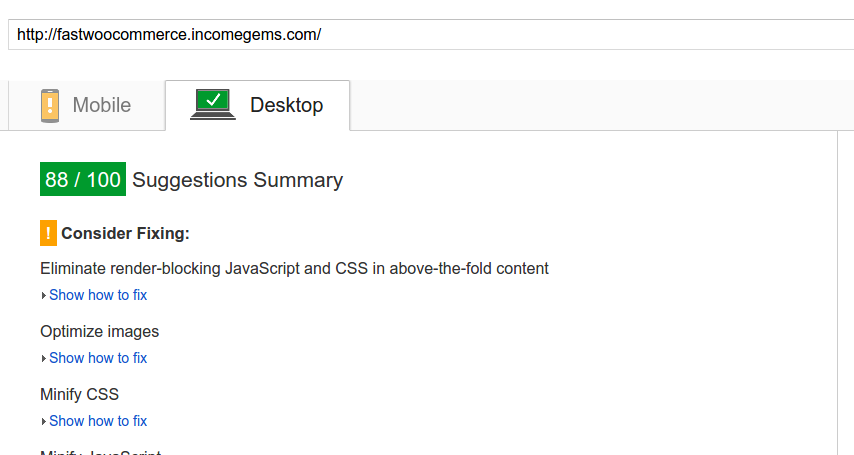Click the Desktop laptop checkmark icon

coord(213,105)
